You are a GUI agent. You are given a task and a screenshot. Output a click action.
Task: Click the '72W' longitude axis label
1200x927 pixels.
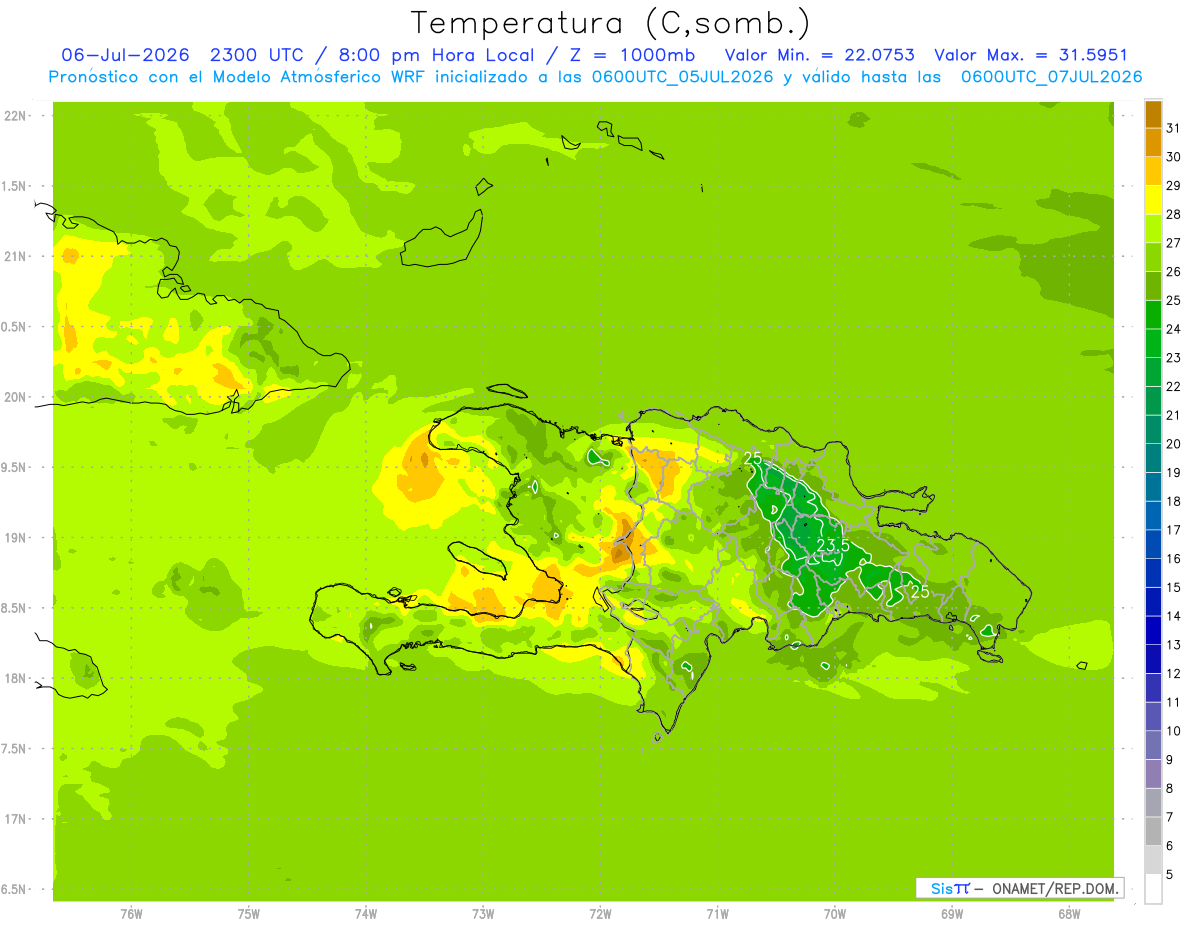pos(600,914)
